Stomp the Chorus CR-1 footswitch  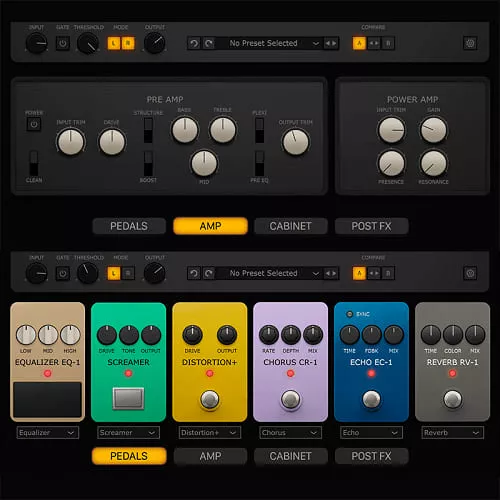[290, 399]
